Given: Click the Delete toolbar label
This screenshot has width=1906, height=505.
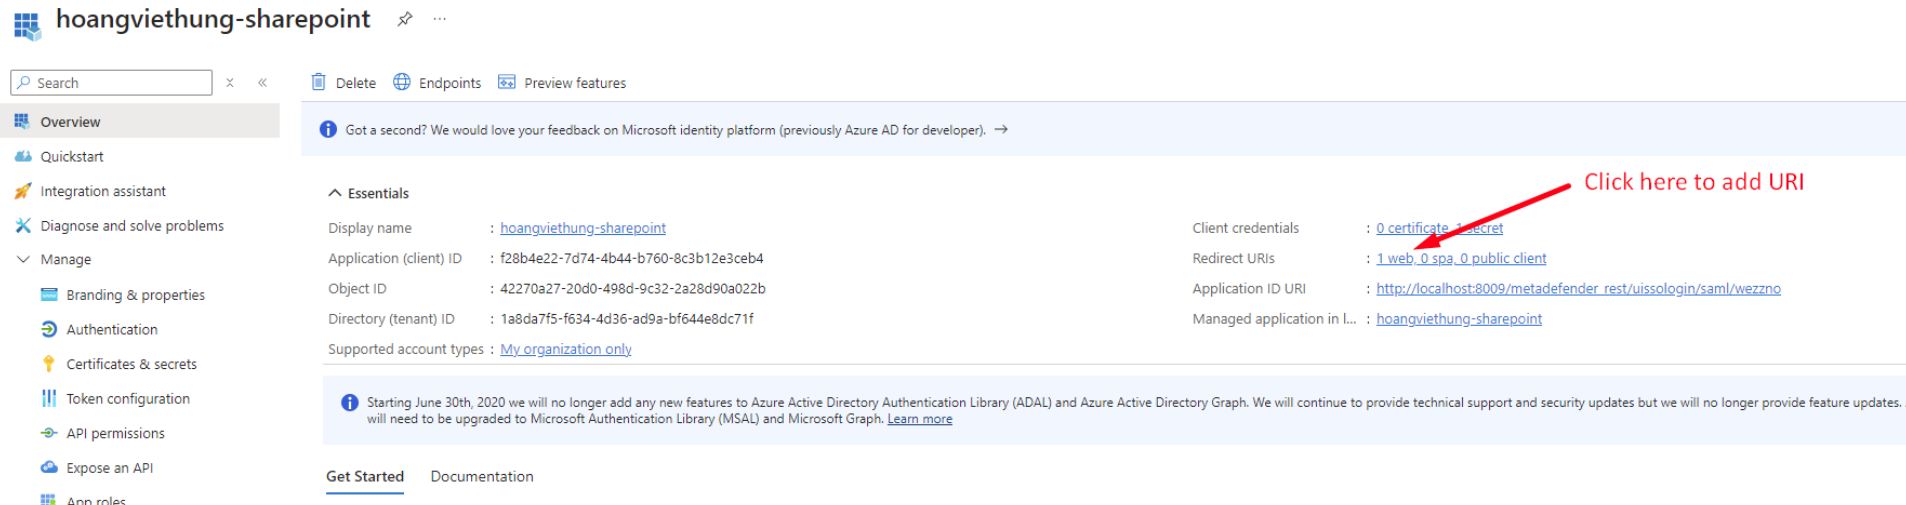Looking at the screenshot, I should coord(356,83).
